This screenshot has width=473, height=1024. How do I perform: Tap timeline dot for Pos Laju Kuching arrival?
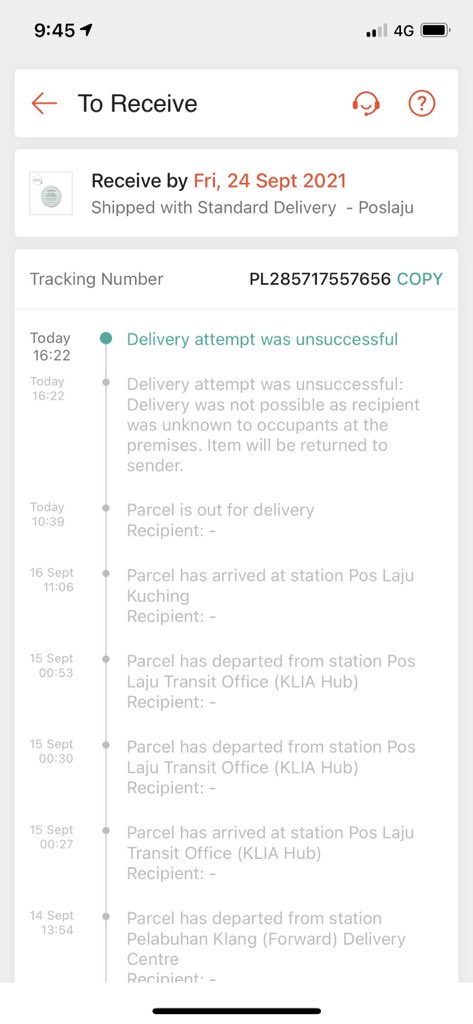pyautogui.click(x=106, y=573)
